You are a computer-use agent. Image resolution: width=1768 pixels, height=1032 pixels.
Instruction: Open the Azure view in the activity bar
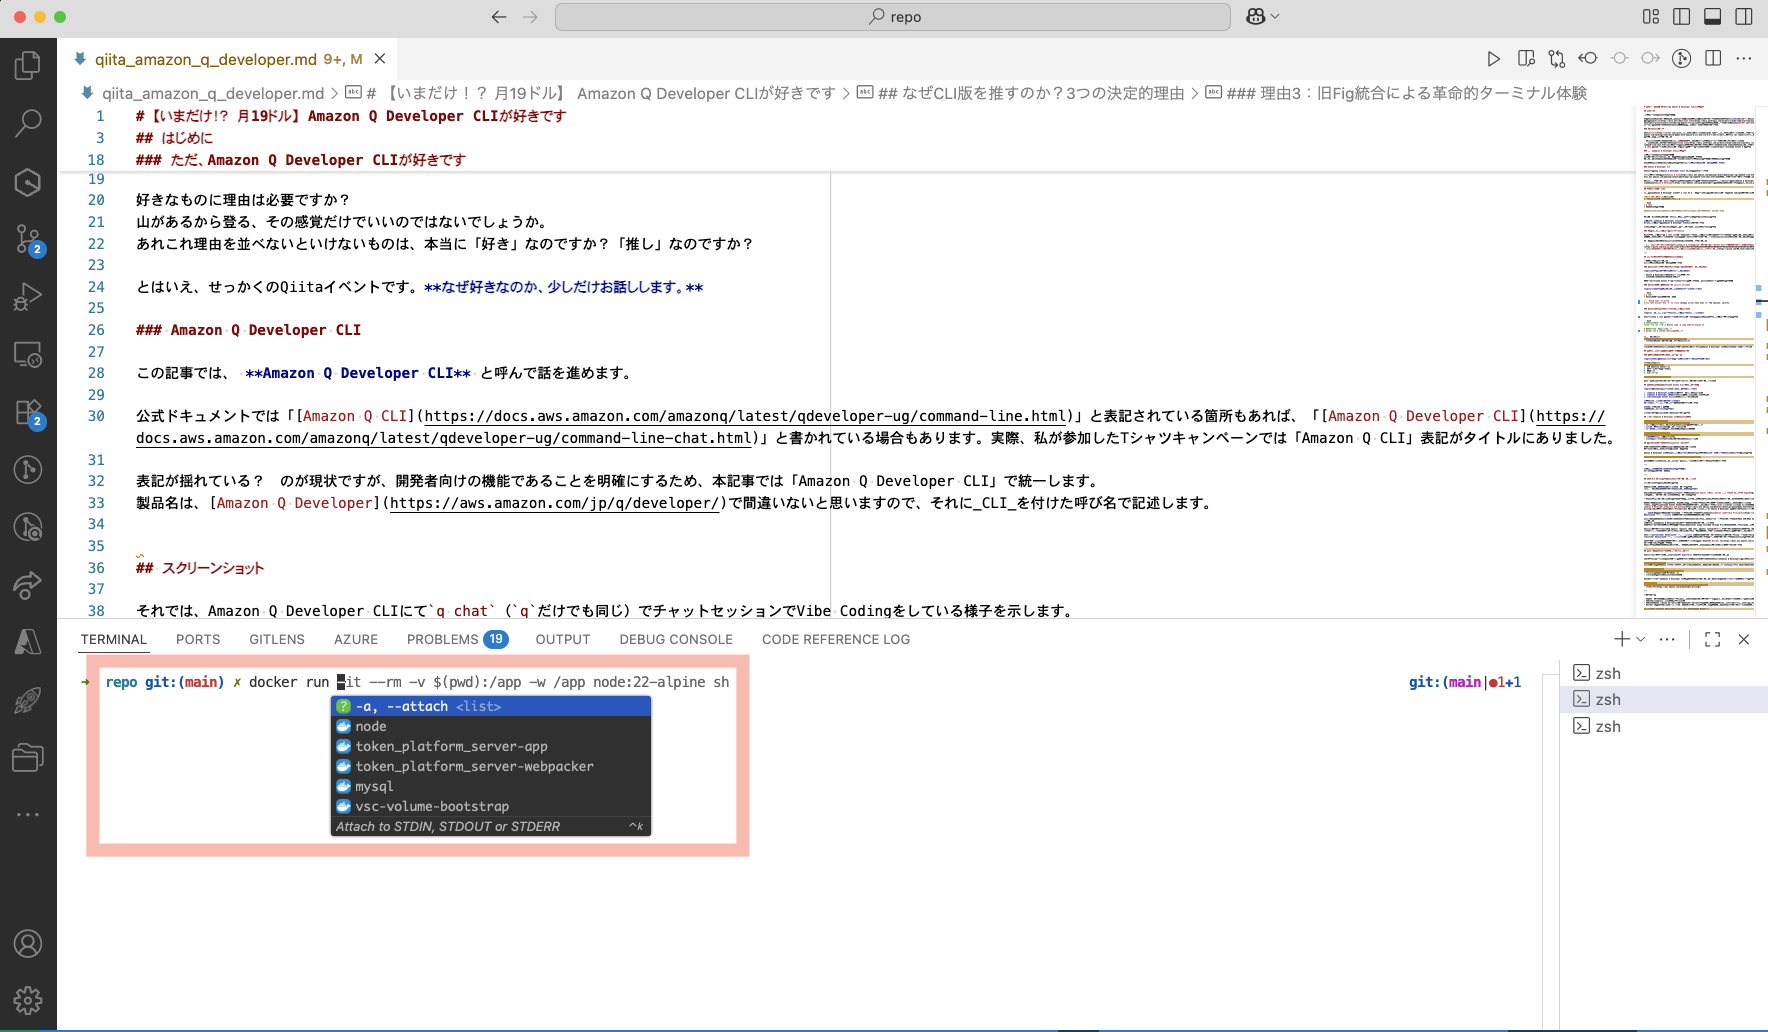click(x=28, y=641)
